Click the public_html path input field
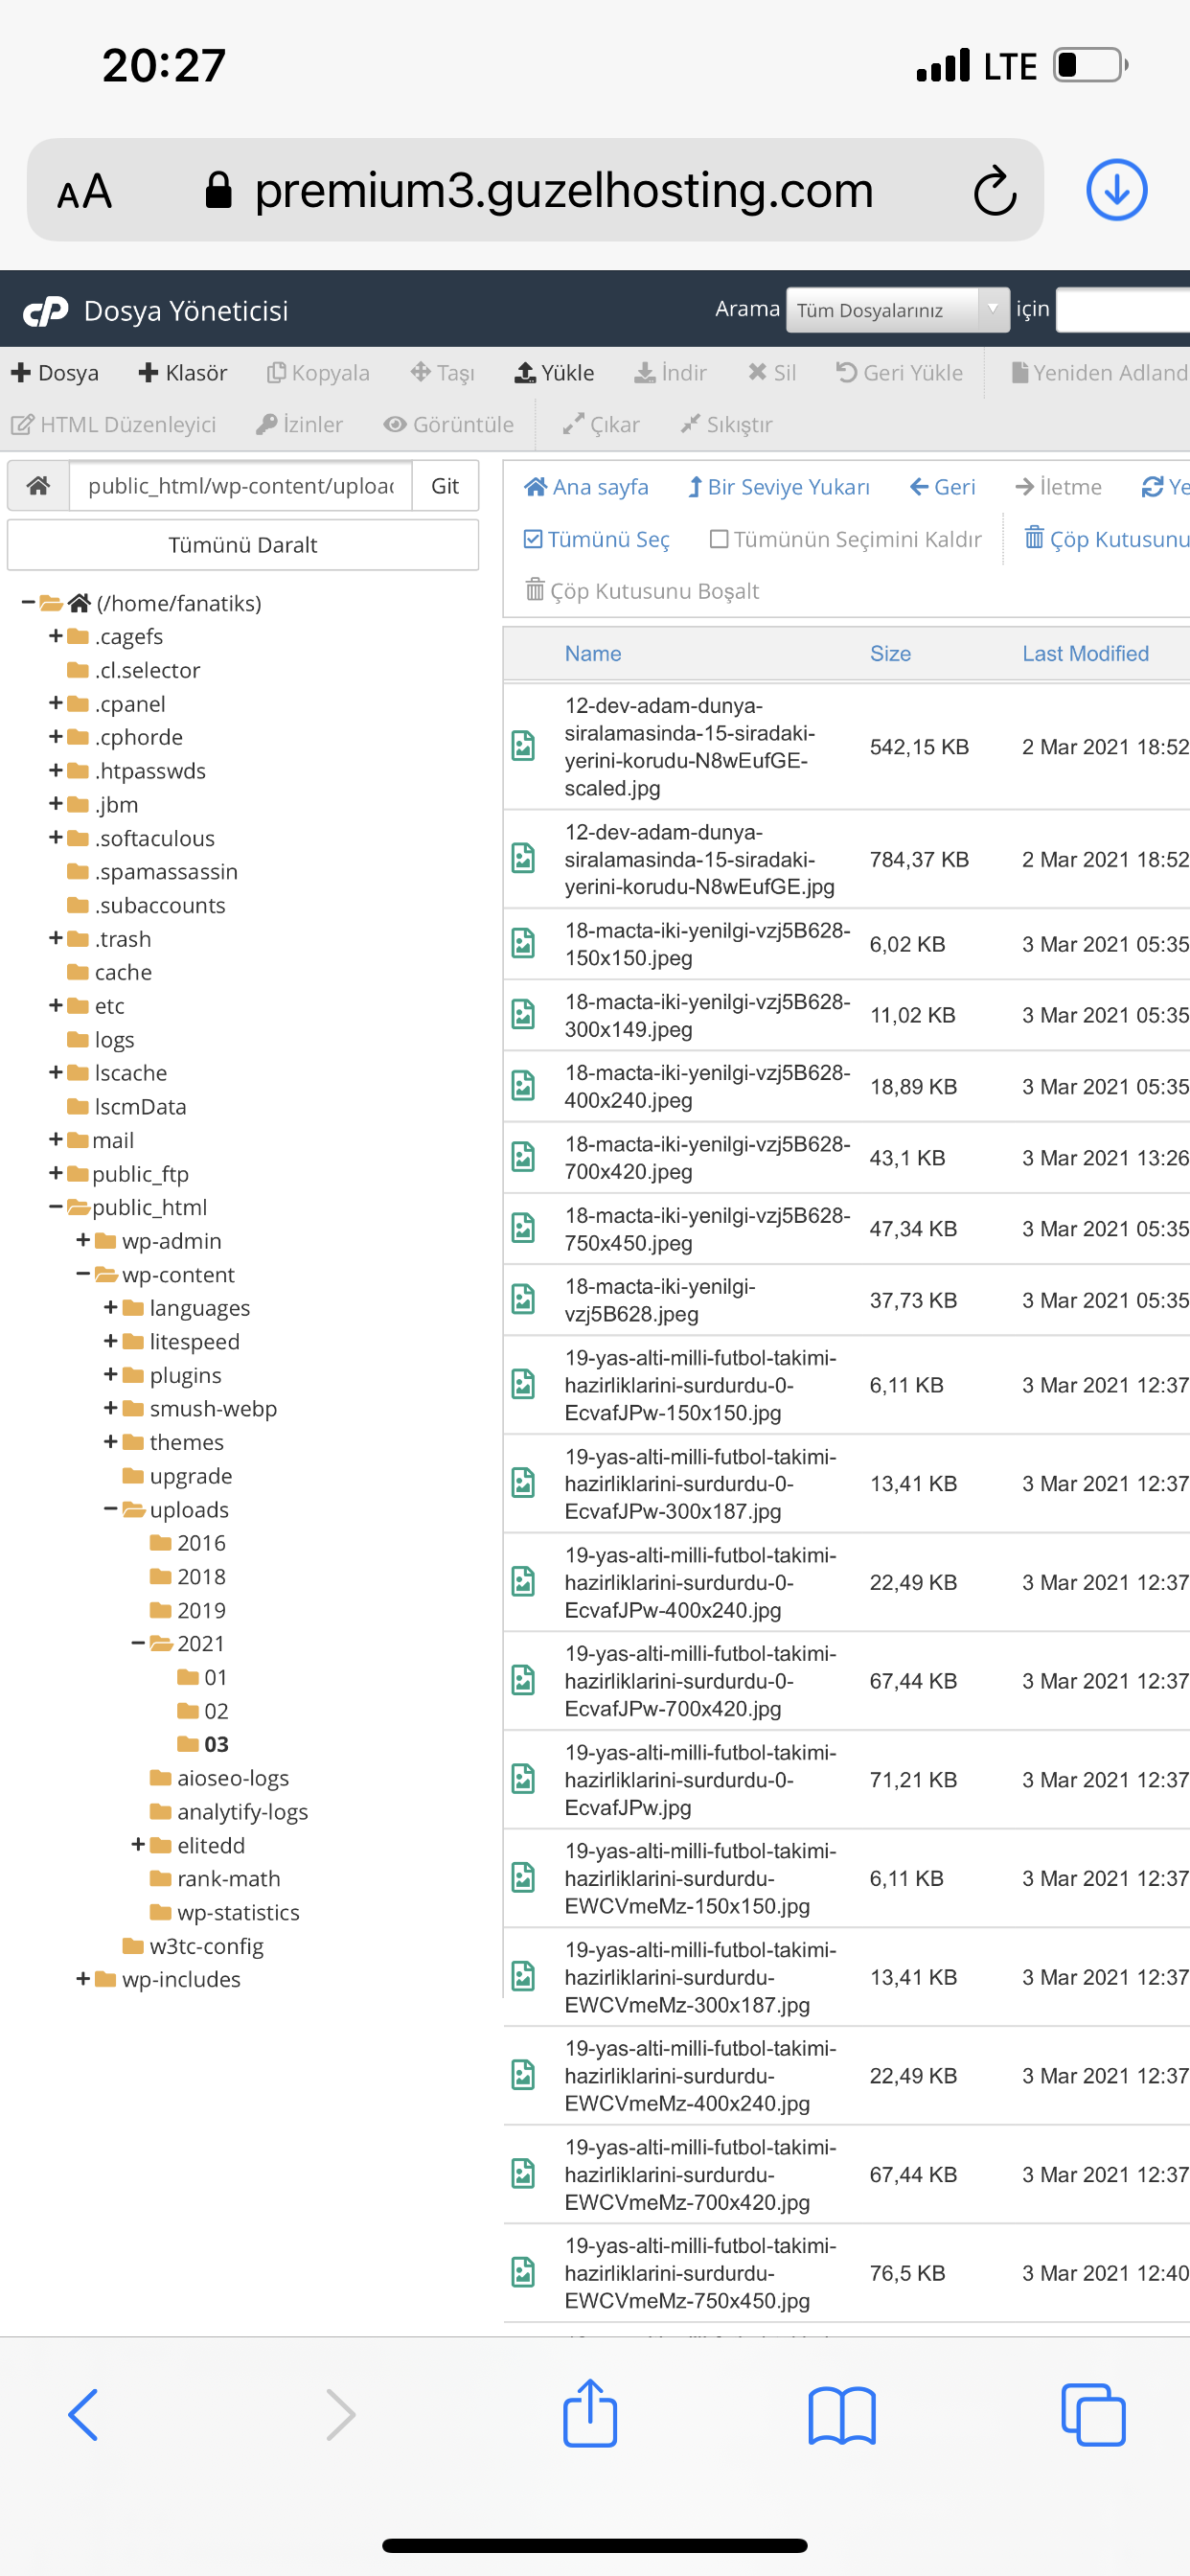This screenshot has width=1190, height=2576. coord(240,486)
